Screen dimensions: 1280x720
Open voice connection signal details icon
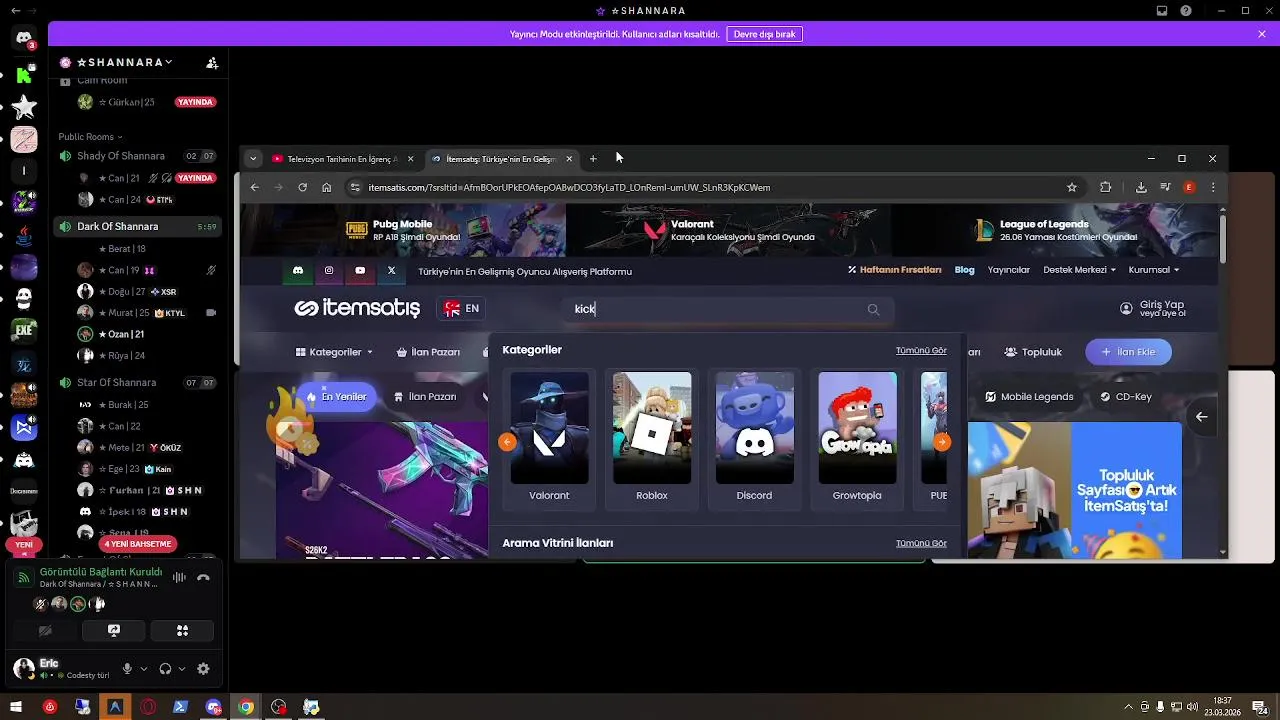click(x=24, y=577)
